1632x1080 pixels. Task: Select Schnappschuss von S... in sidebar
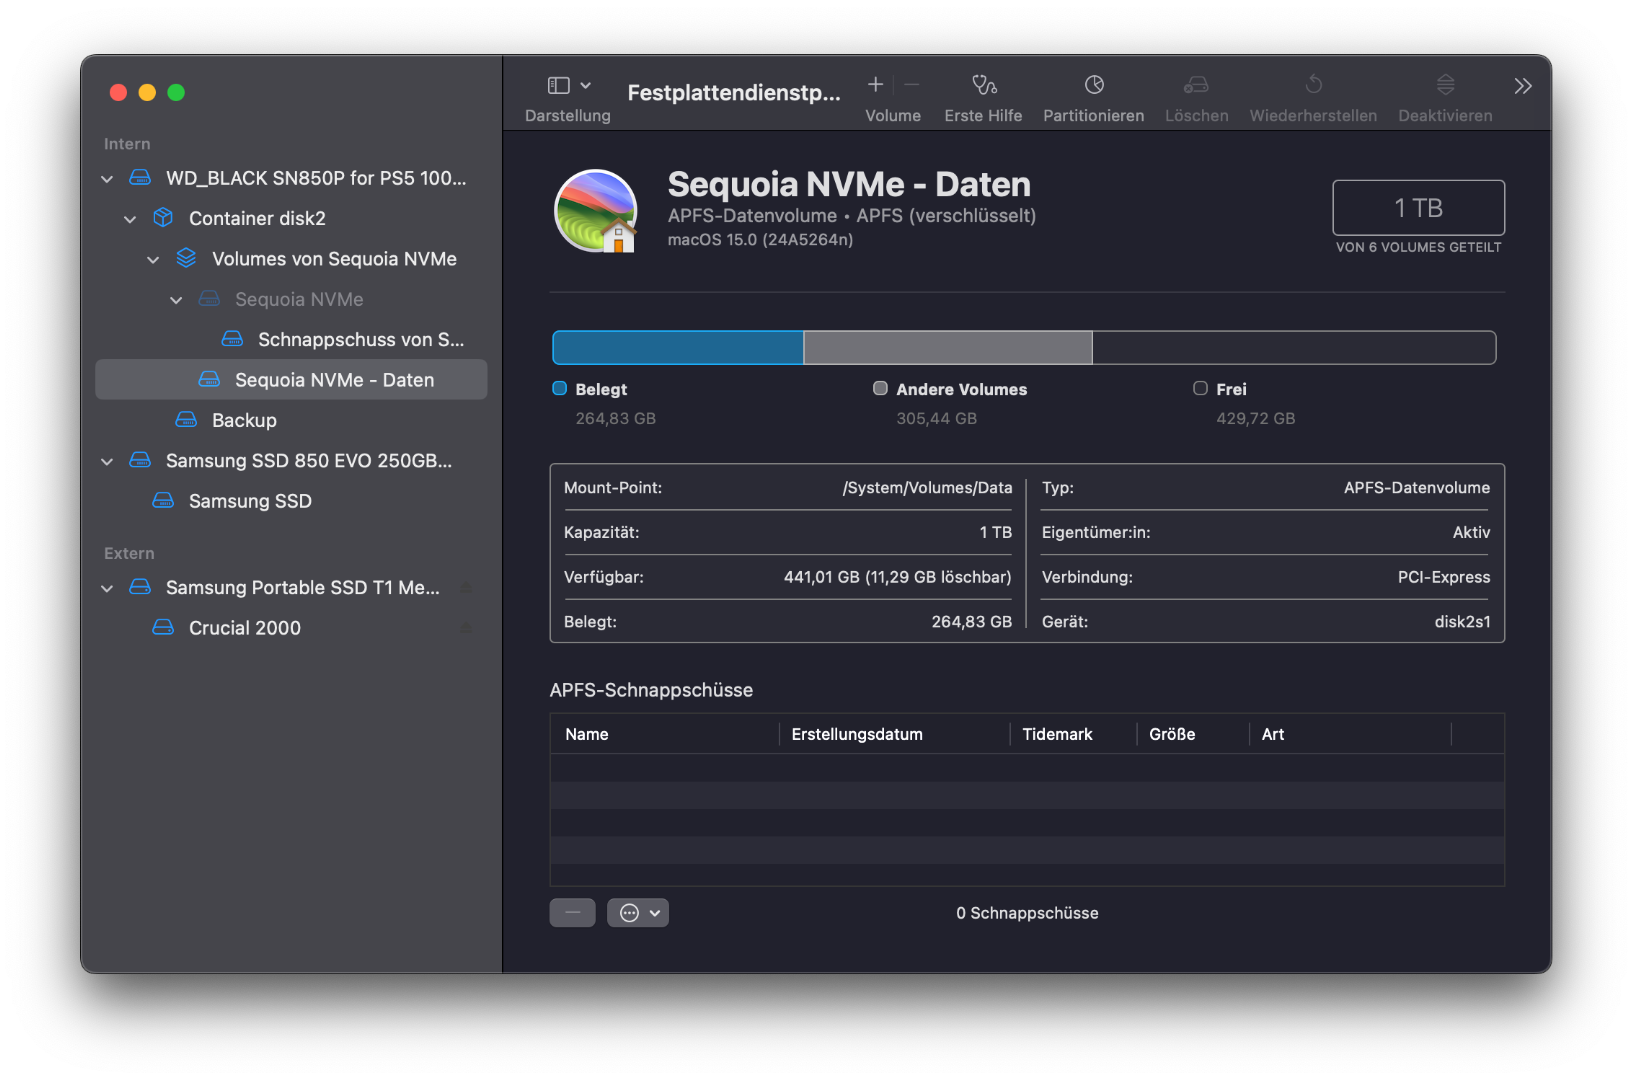point(360,340)
